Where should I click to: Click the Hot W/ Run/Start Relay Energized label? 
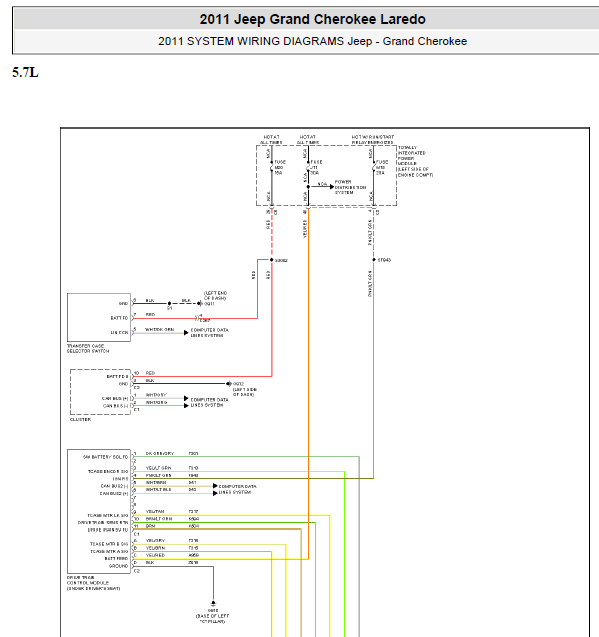(372, 140)
